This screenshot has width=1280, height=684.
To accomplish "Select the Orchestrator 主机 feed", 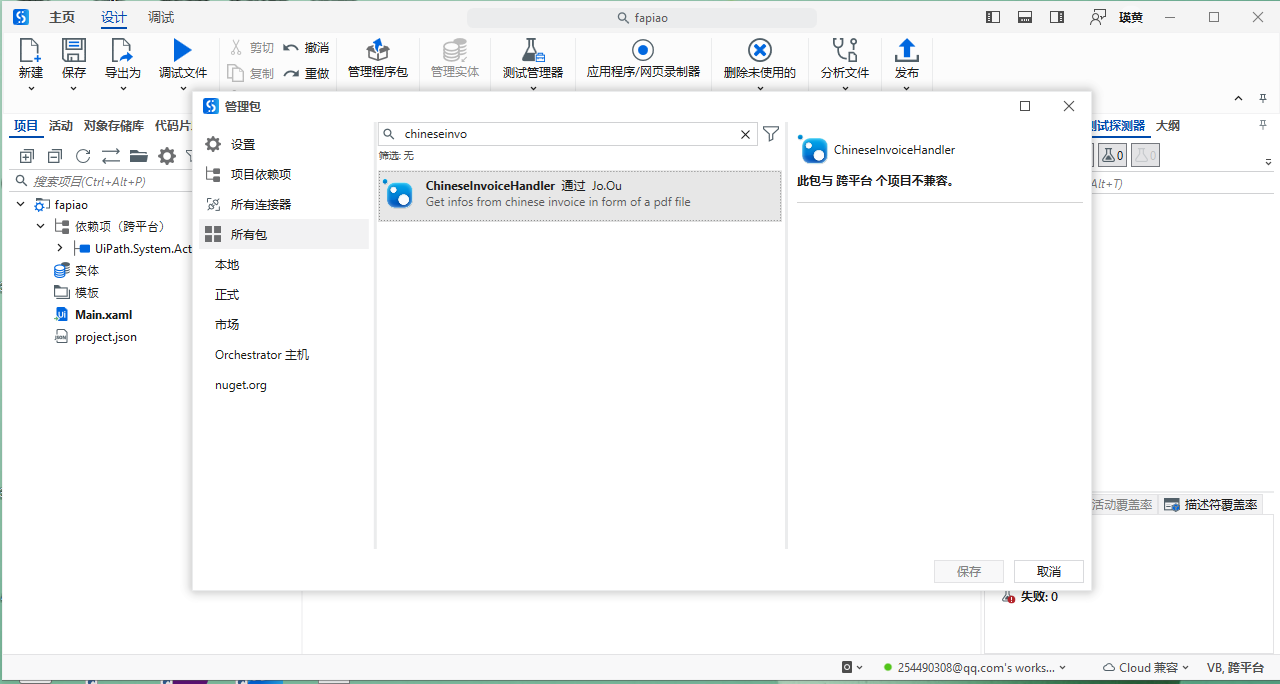I will [262, 355].
